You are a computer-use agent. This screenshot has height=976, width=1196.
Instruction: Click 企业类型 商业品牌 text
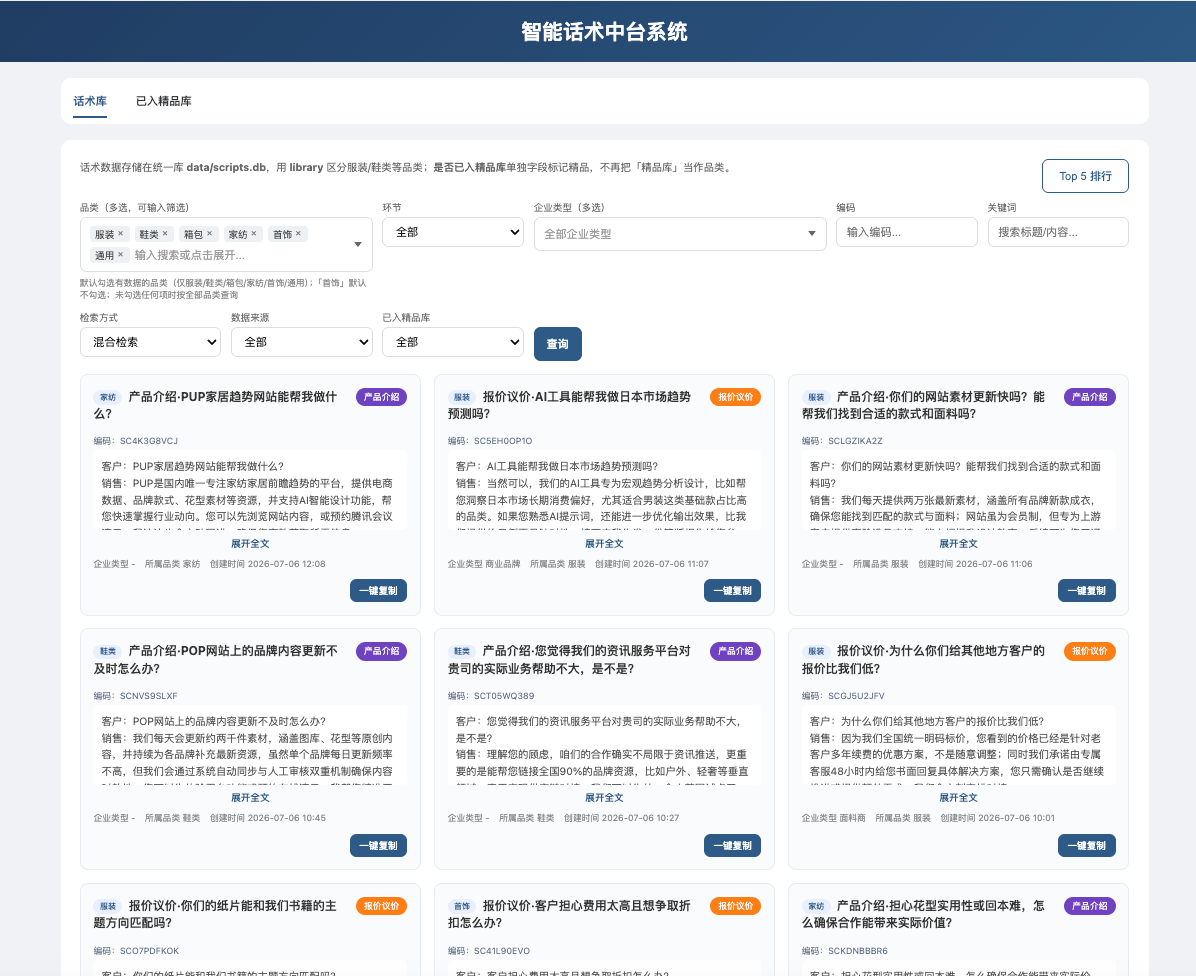point(484,564)
